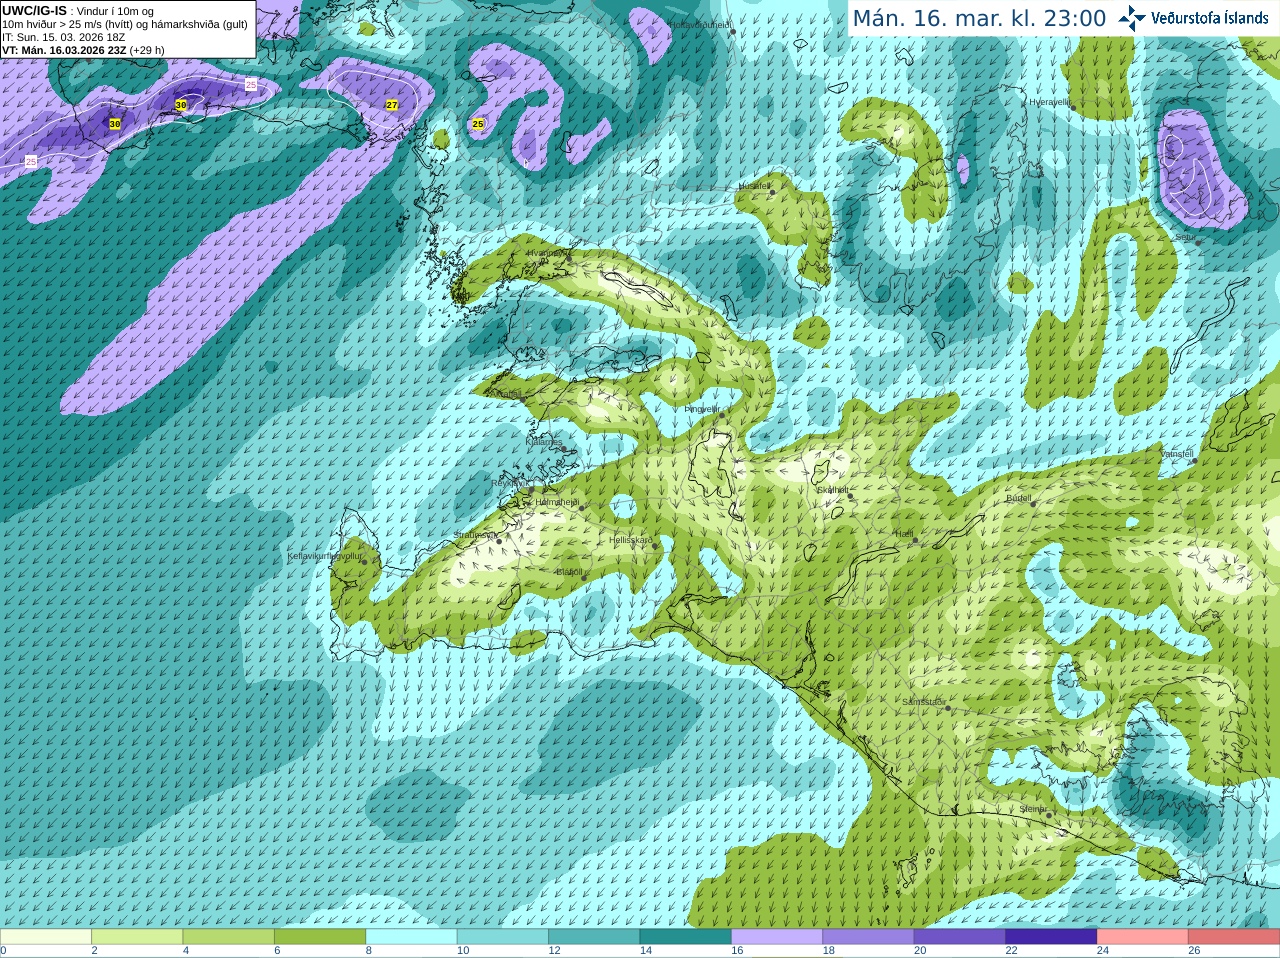Click the 14–16 m/s dark teal legend swatch
1280x958 pixels.
(686, 937)
